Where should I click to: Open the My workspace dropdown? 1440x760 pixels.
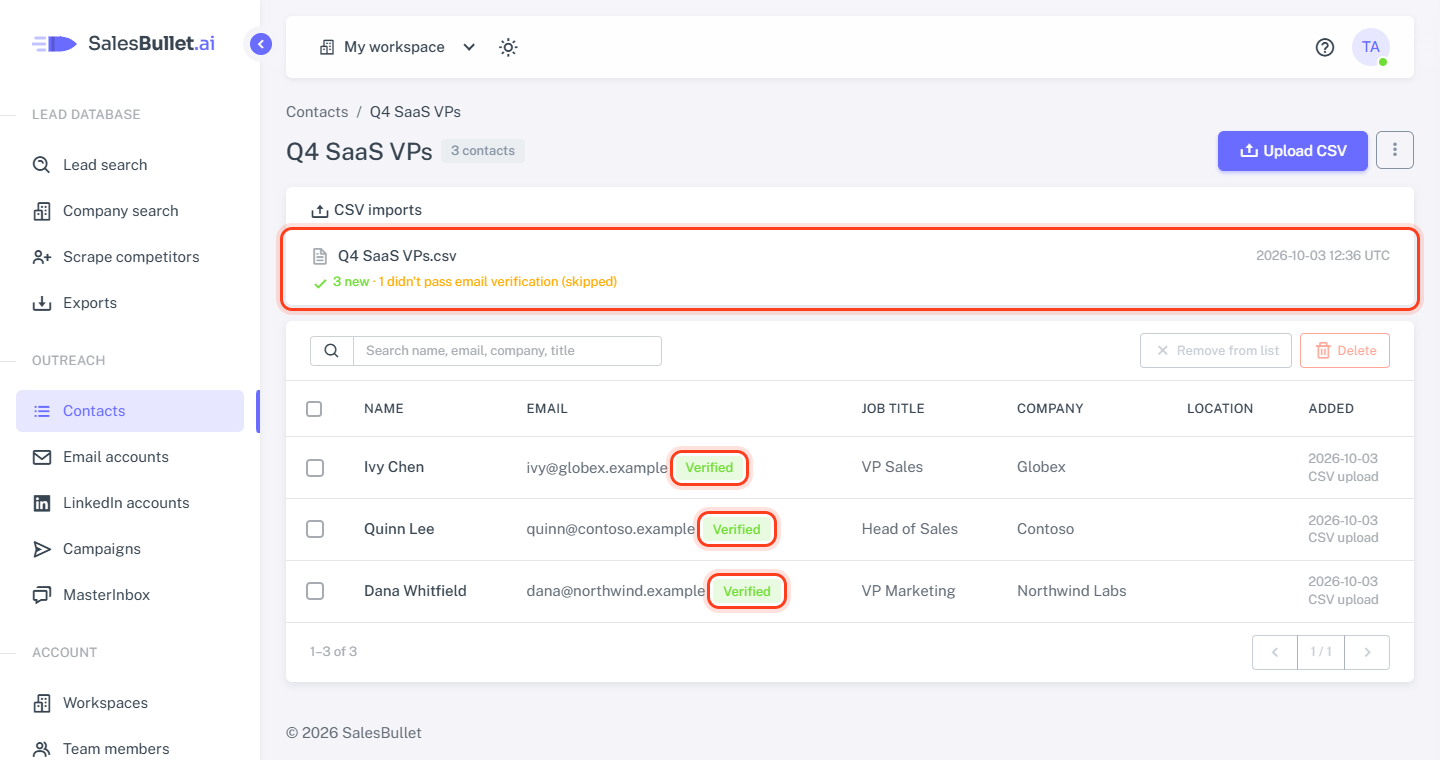pos(397,47)
